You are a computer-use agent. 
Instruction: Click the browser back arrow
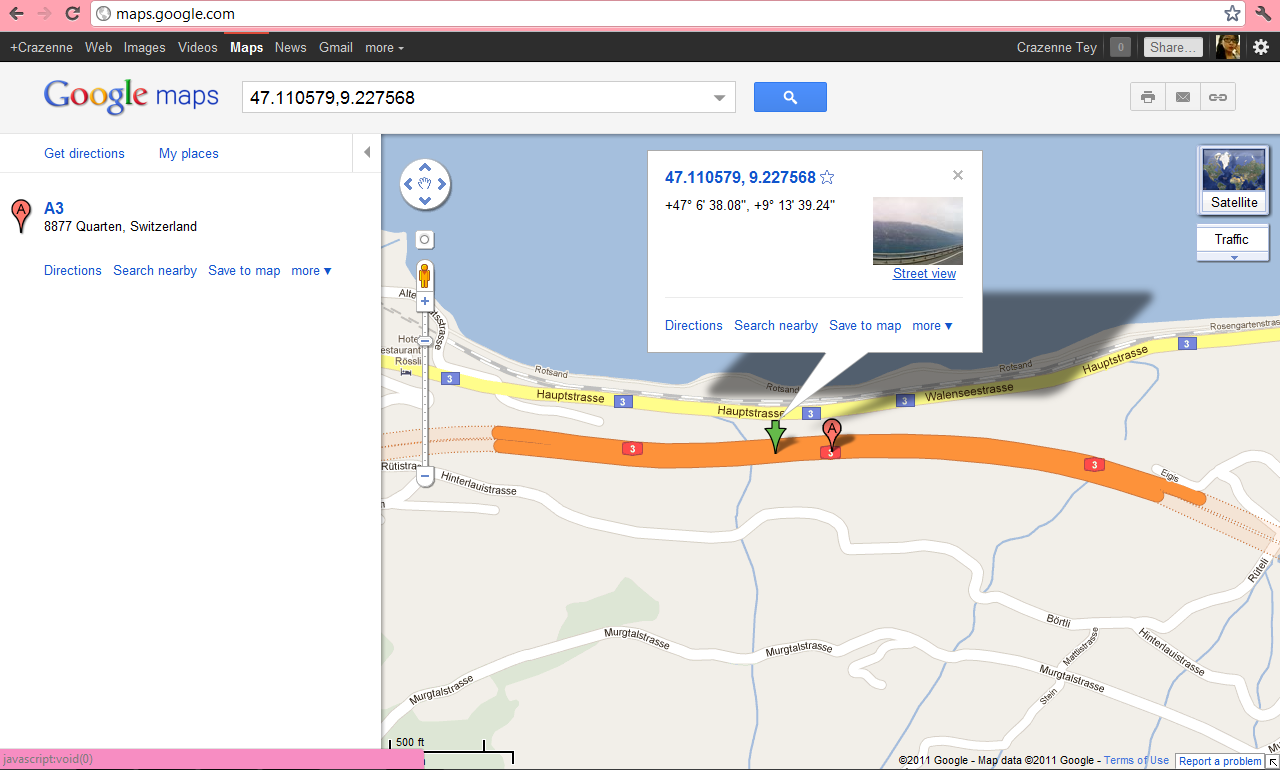16,14
